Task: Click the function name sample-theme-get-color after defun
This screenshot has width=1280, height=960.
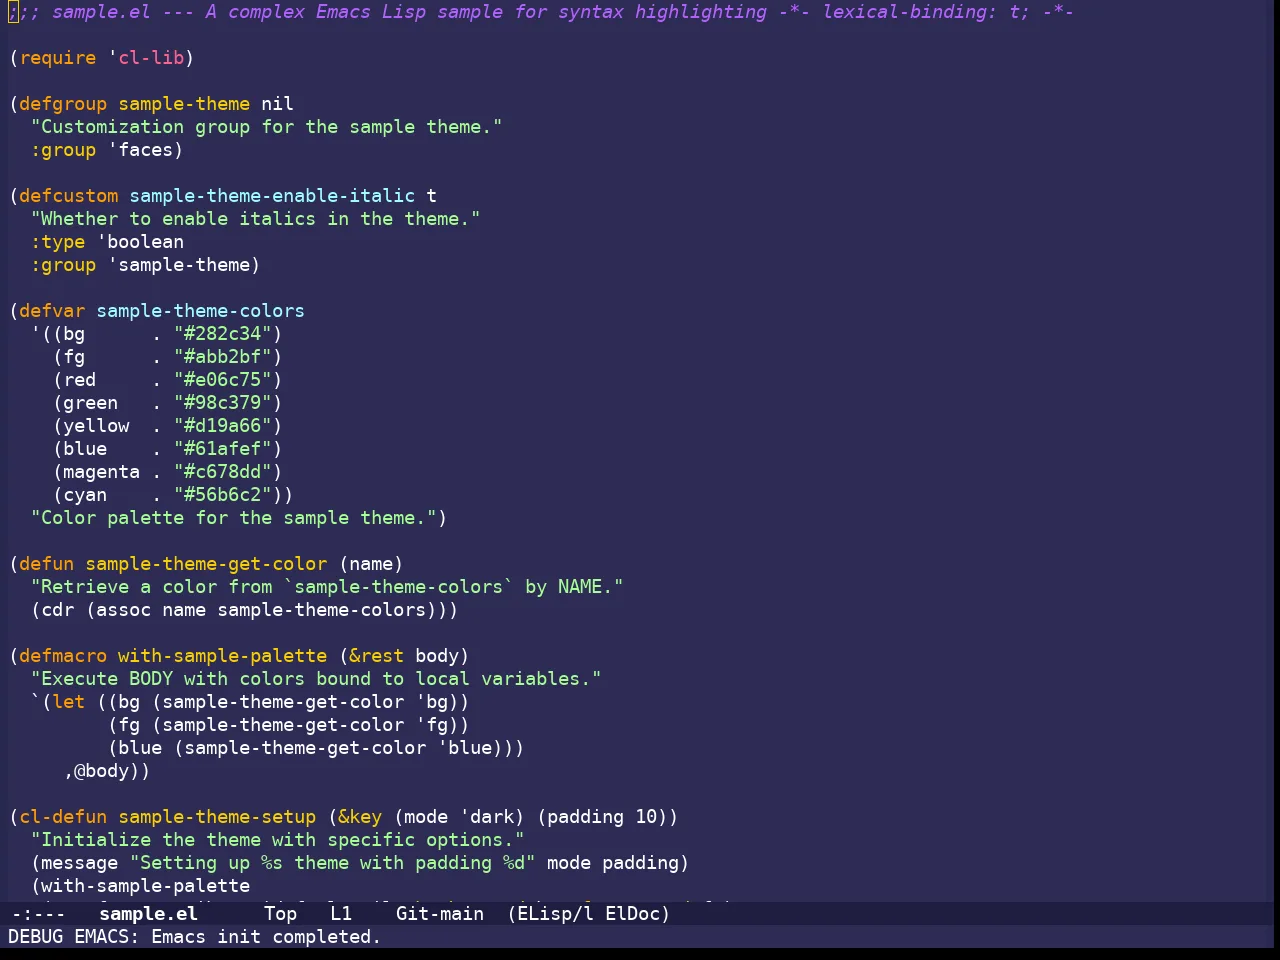Action: point(206,564)
